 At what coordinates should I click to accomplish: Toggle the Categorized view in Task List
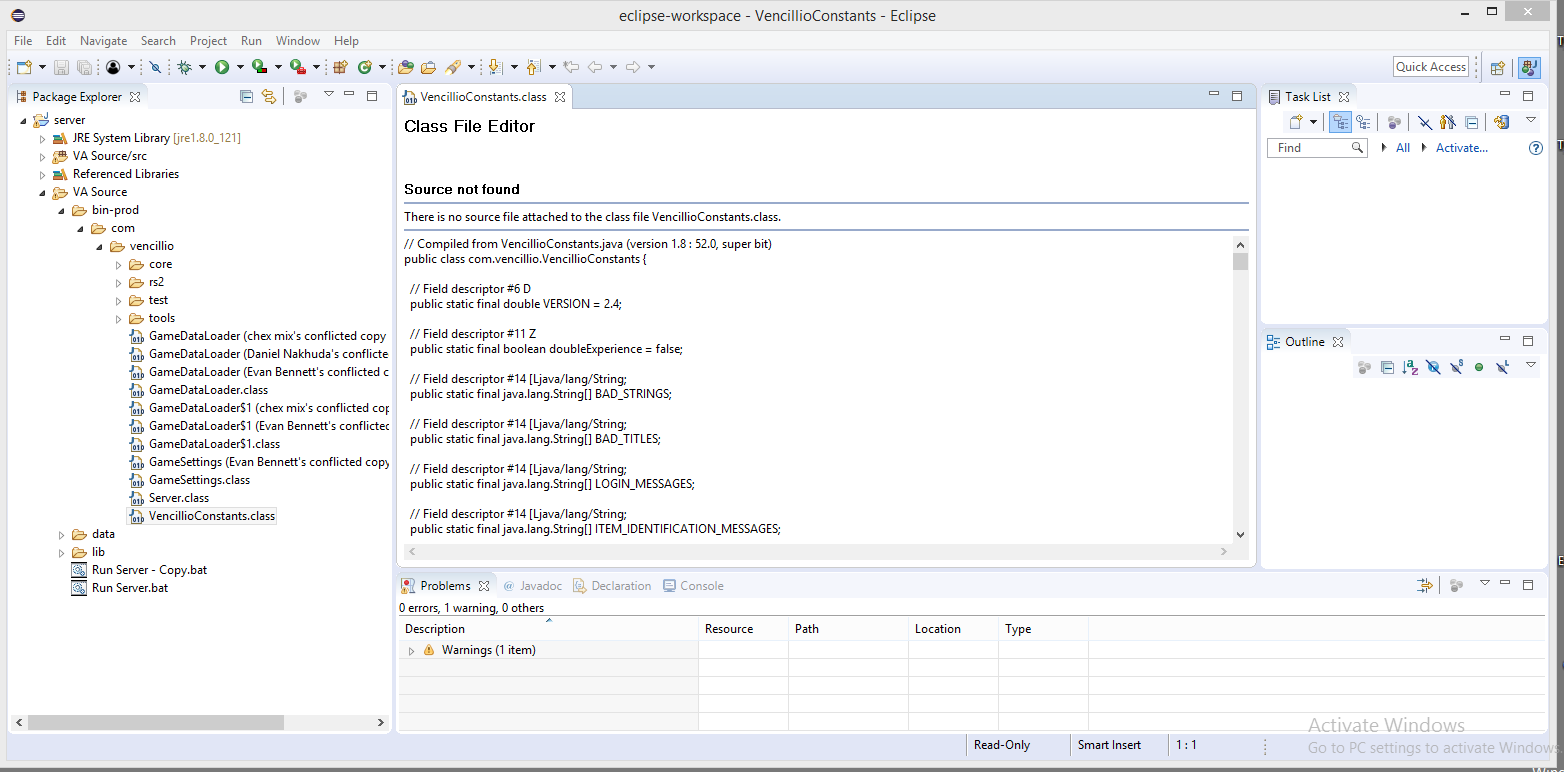click(1340, 122)
